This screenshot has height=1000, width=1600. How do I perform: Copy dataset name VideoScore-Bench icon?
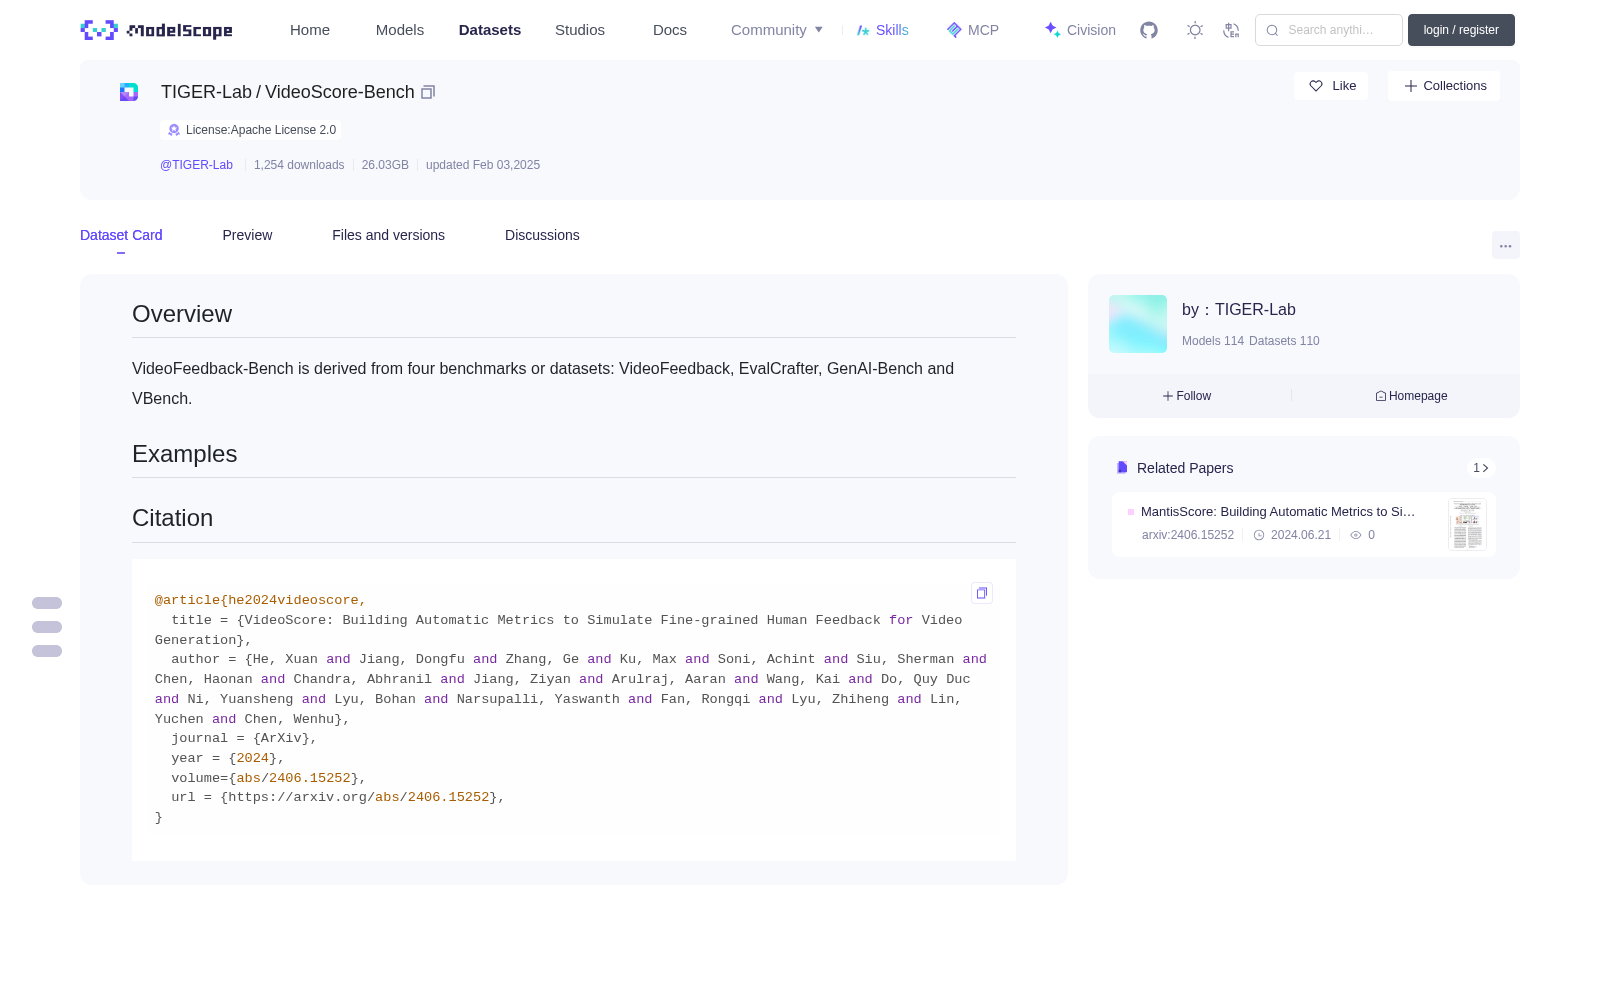[428, 92]
